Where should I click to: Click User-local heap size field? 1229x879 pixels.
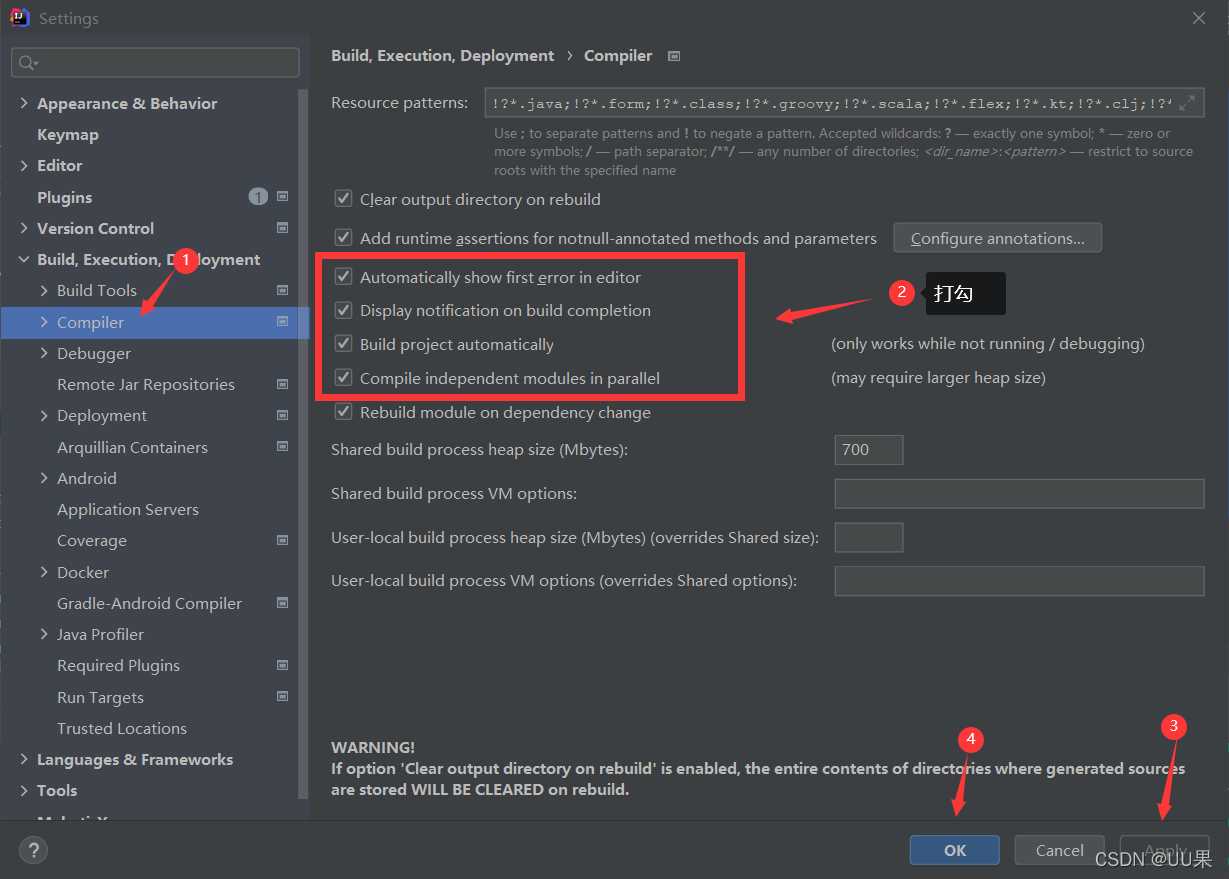click(868, 537)
